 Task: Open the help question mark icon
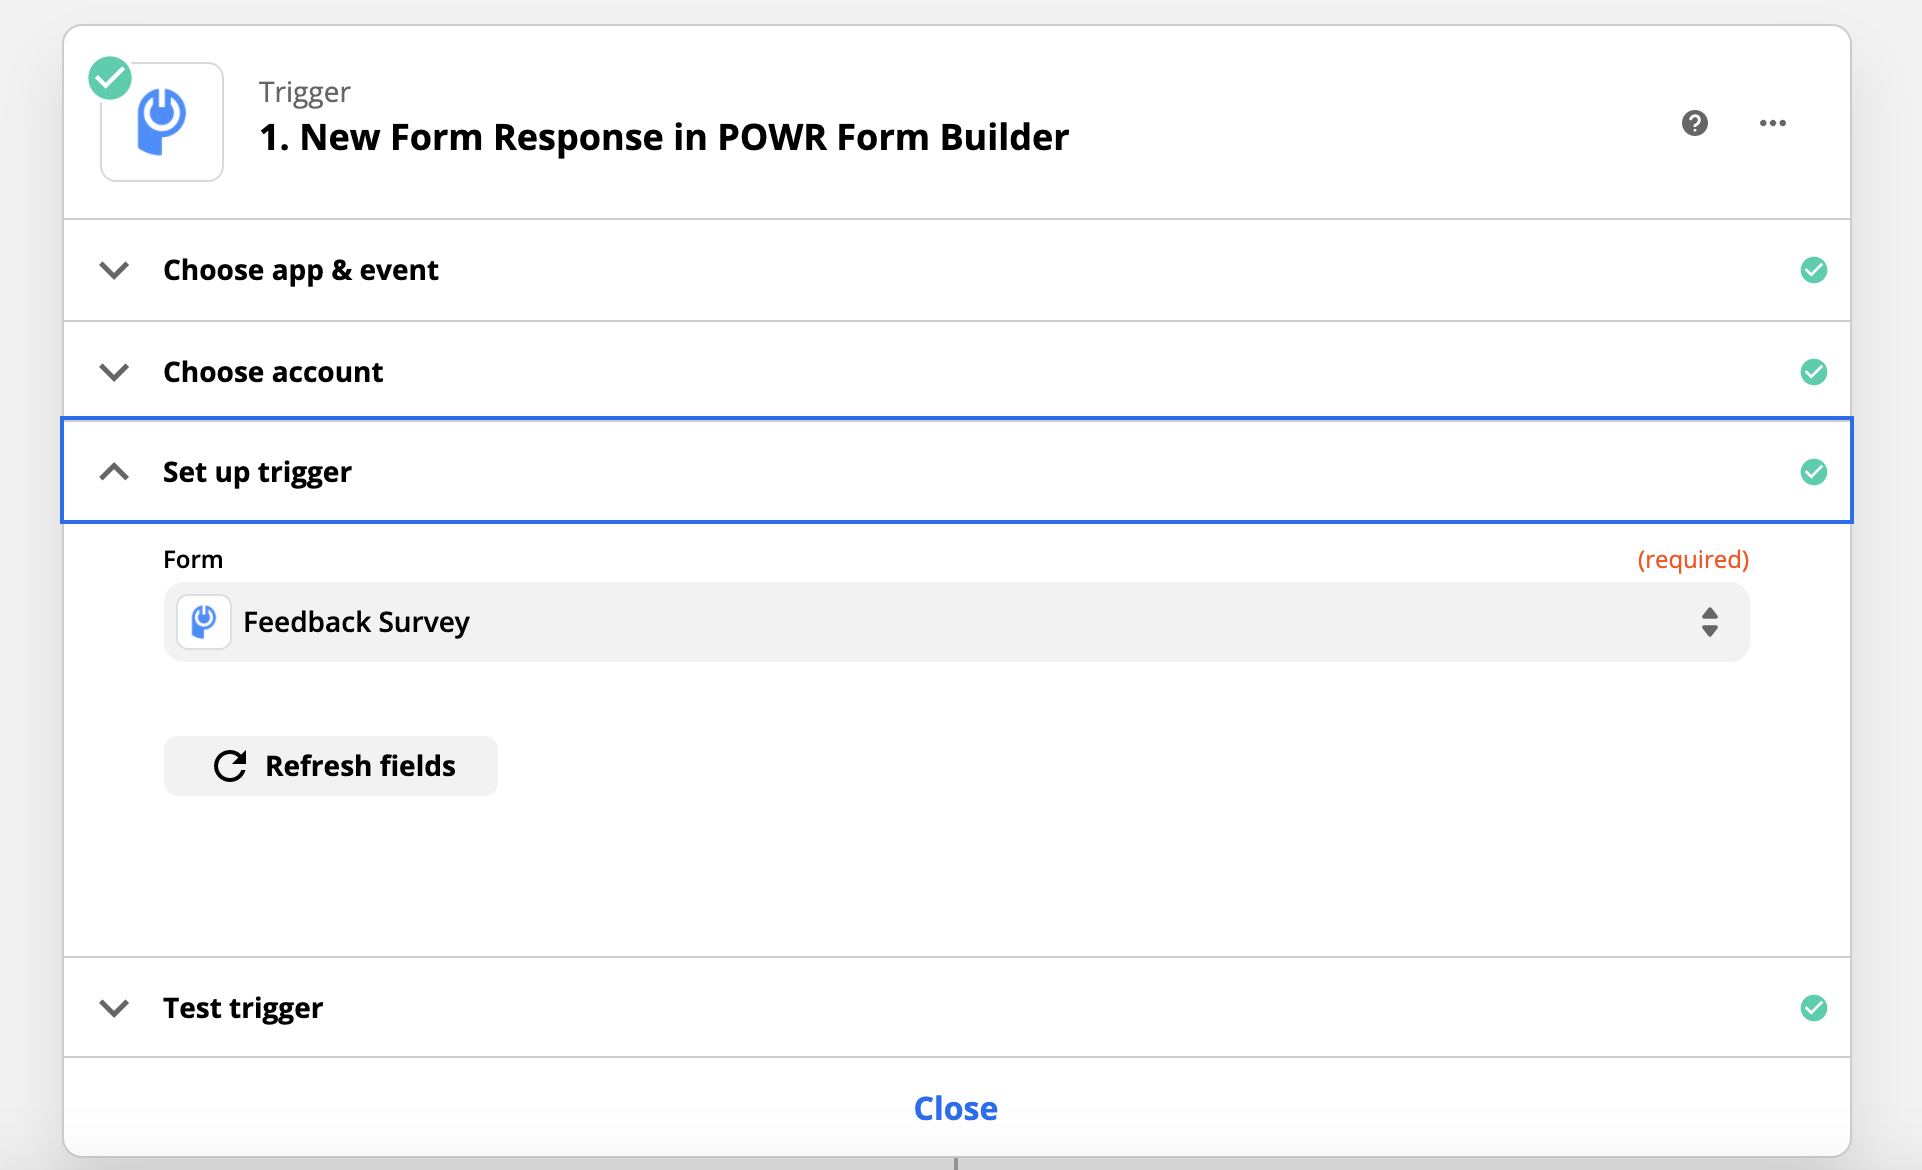coord(1694,123)
